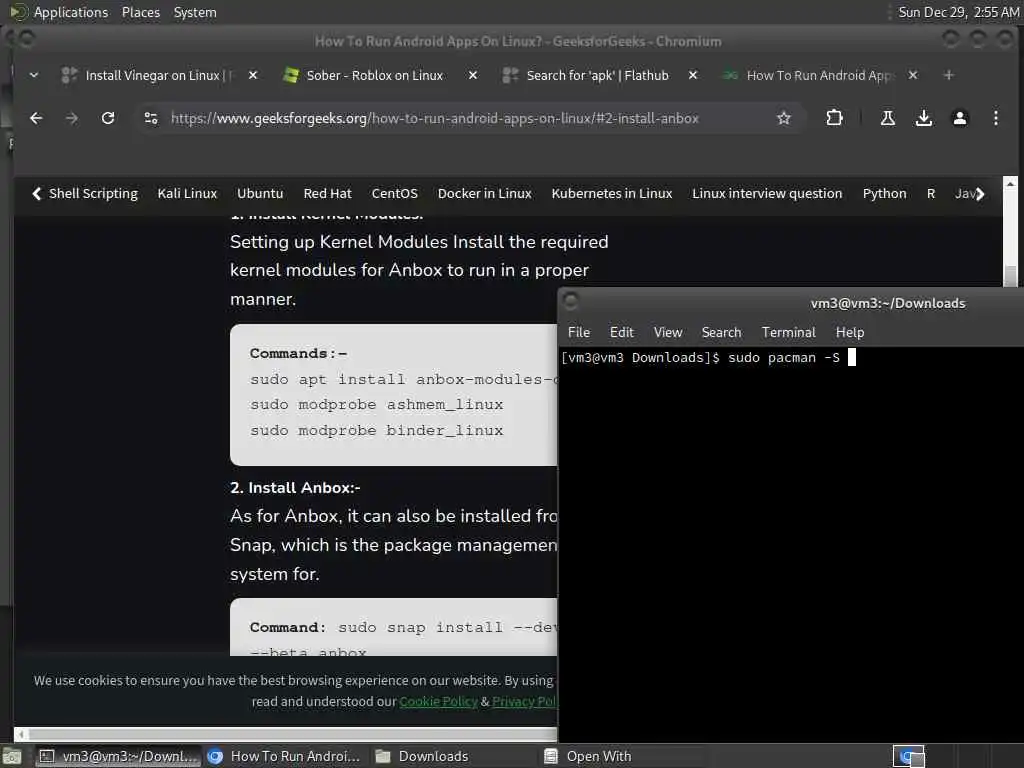Close the How To Run Android Apps tab

tap(913, 76)
